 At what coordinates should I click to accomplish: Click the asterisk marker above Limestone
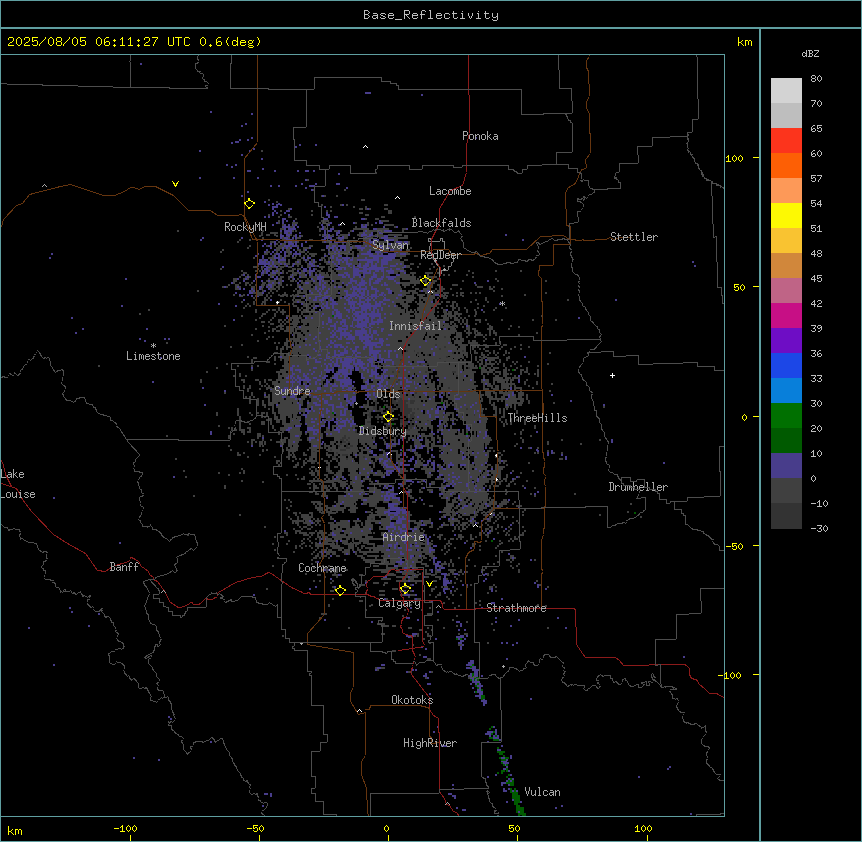153,346
